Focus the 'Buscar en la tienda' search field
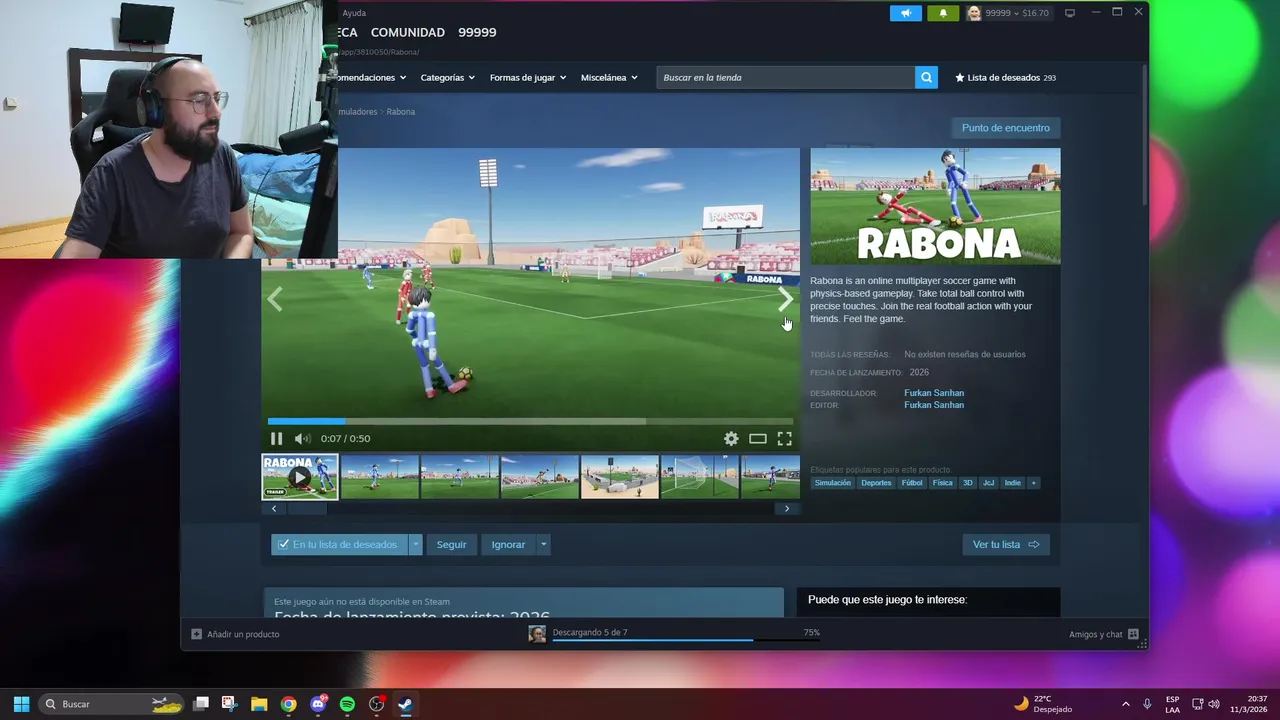Screen dimensions: 1280x720 [x=786, y=77]
